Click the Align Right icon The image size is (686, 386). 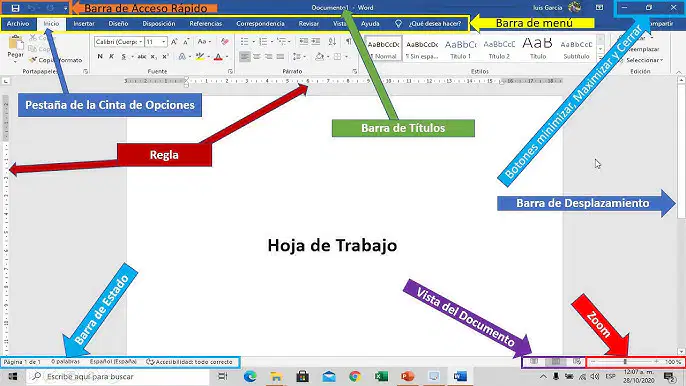click(269, 57)
